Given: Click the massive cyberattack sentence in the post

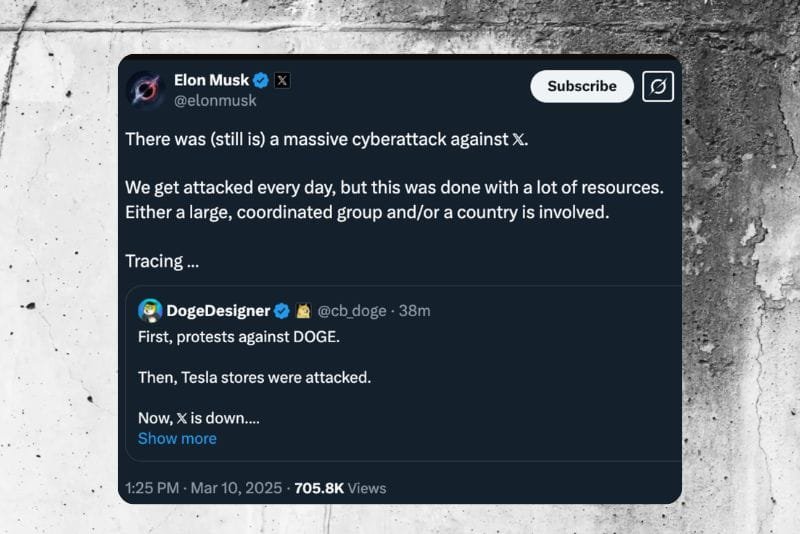Looking at the screenshot, I should click(x=326, y=139).
